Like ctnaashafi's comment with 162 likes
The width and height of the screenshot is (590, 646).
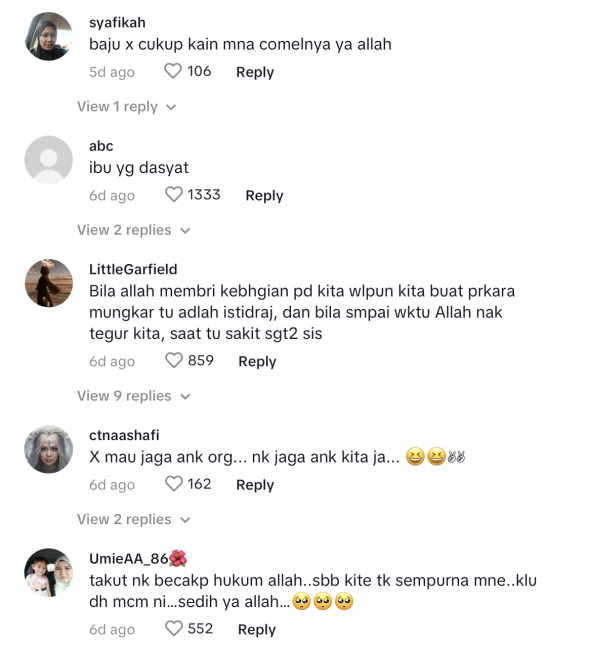tap(173, 484)
